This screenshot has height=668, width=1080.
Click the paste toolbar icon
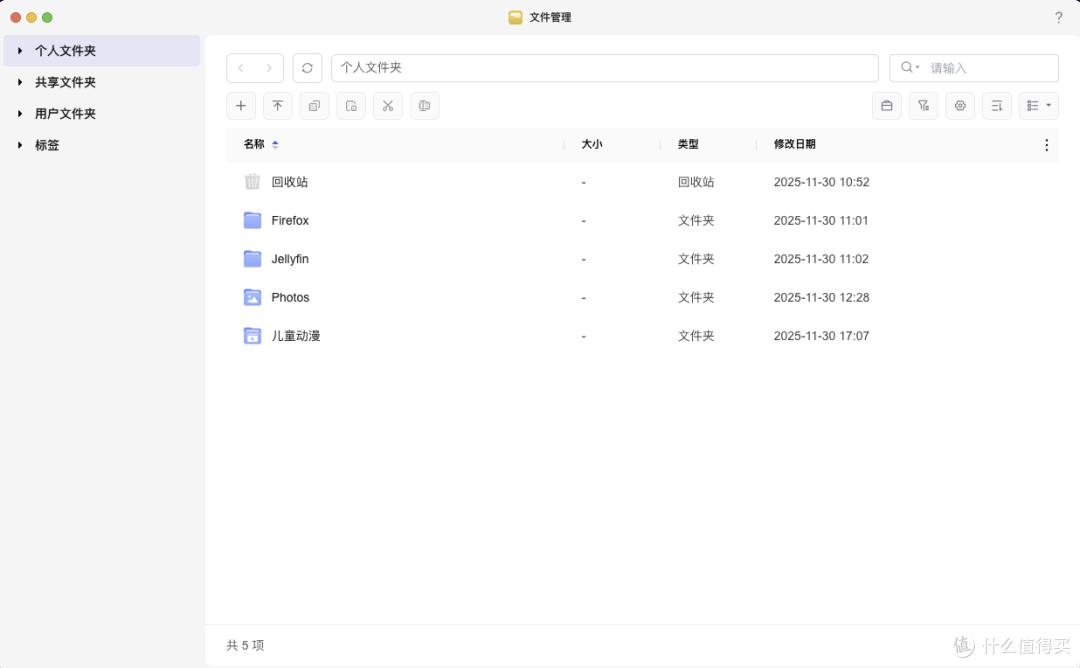point(351,106)
